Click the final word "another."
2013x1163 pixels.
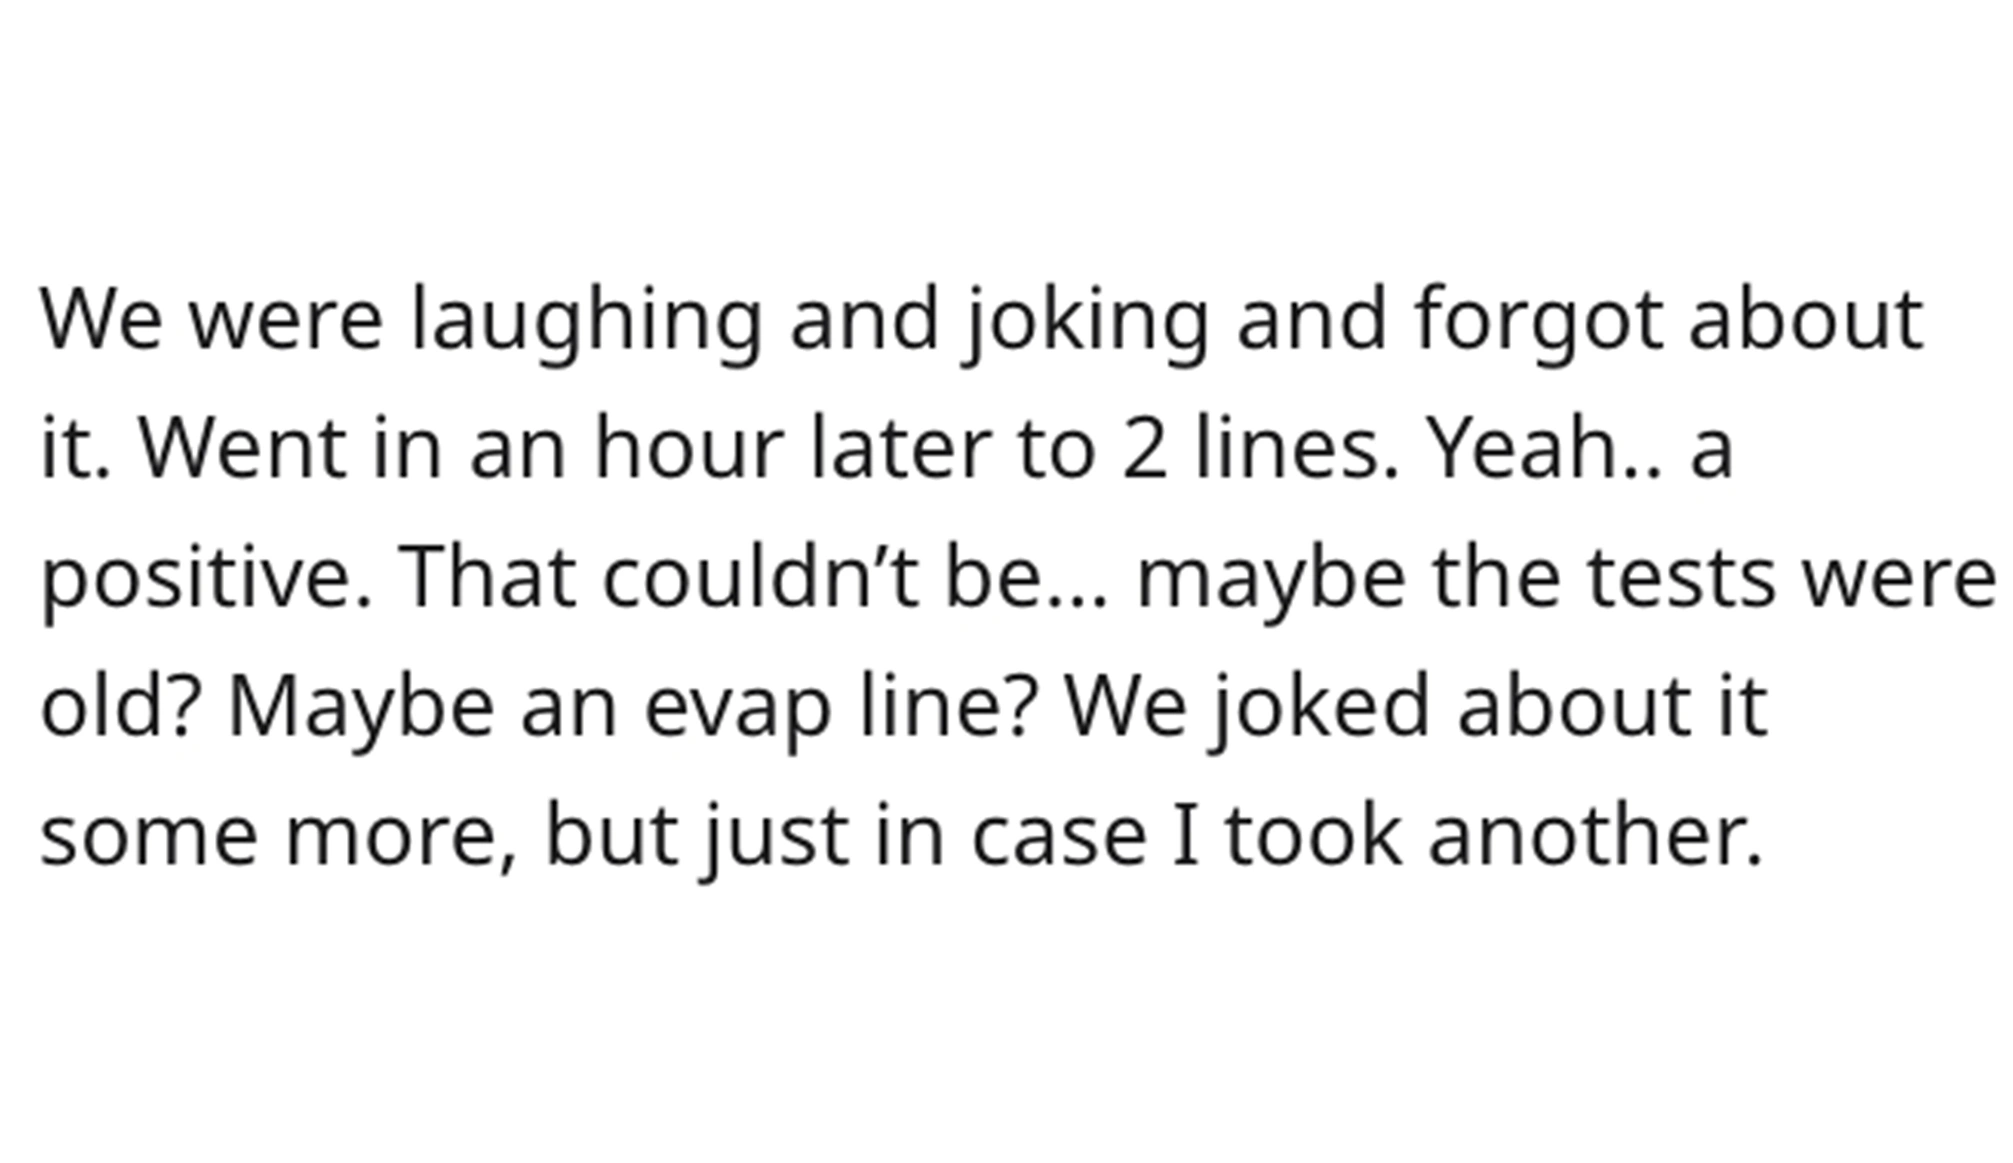point(1595,834)
